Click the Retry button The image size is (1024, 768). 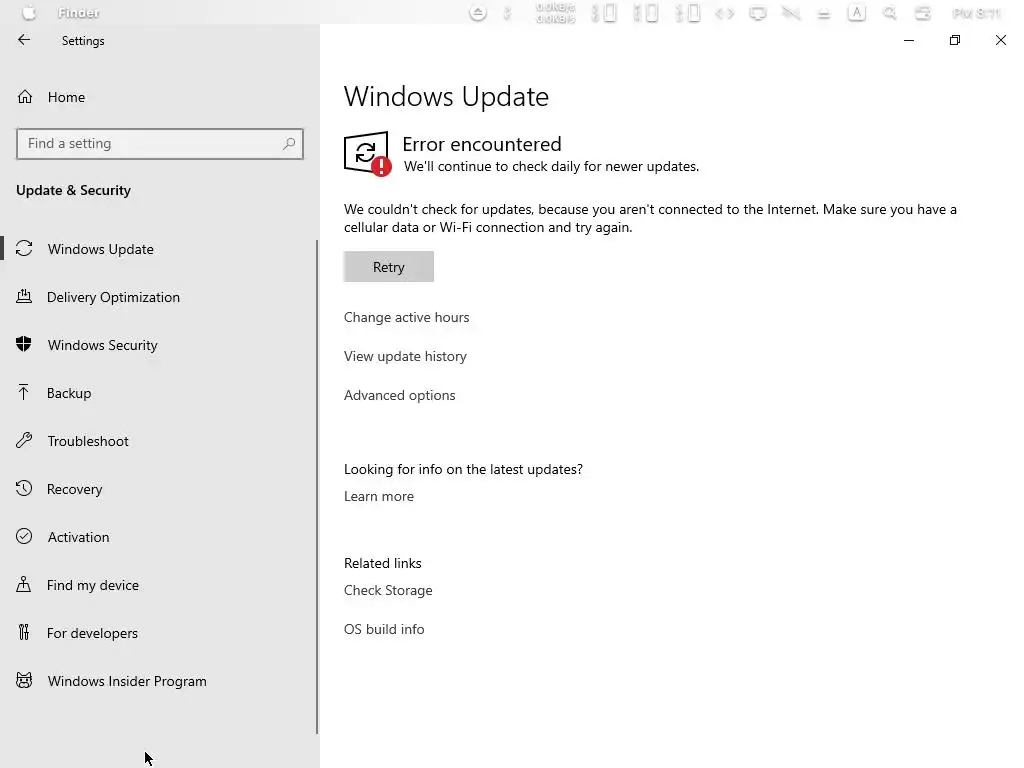(x=389, y=266)
